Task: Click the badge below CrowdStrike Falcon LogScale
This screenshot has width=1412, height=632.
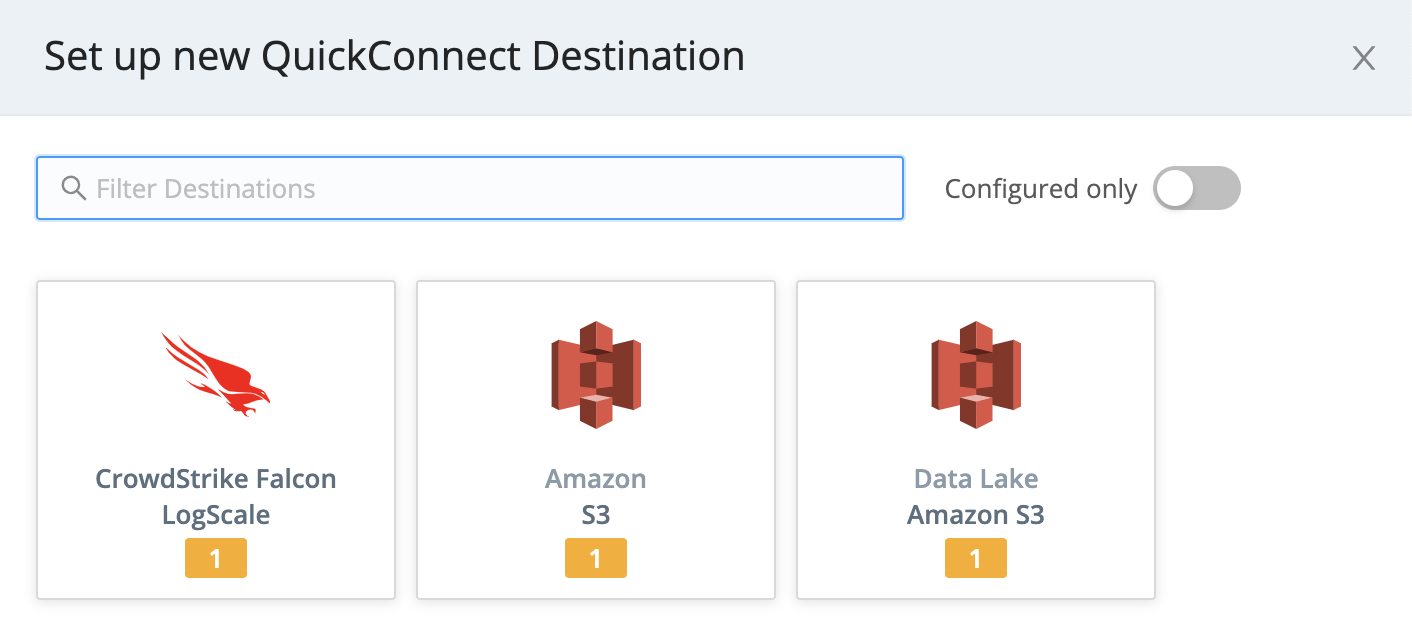Action: [215, 558]
